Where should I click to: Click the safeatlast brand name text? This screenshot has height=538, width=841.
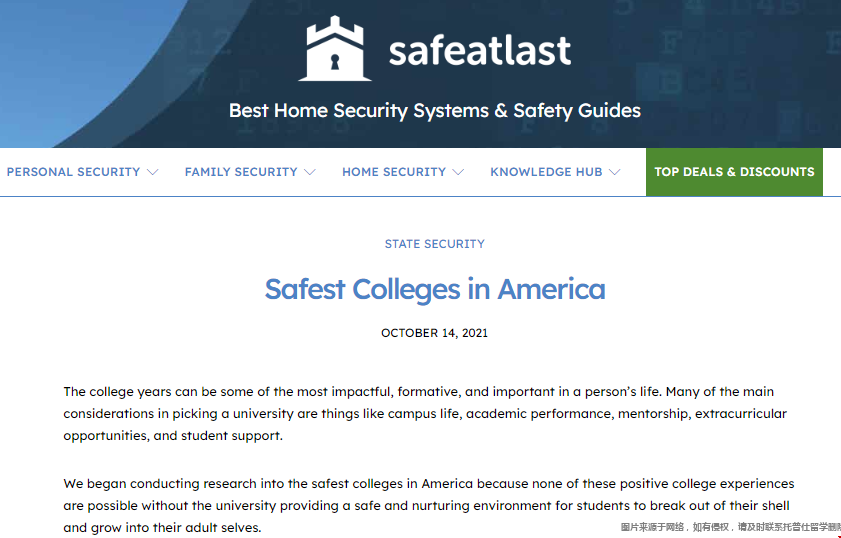[x=480, y=51]
